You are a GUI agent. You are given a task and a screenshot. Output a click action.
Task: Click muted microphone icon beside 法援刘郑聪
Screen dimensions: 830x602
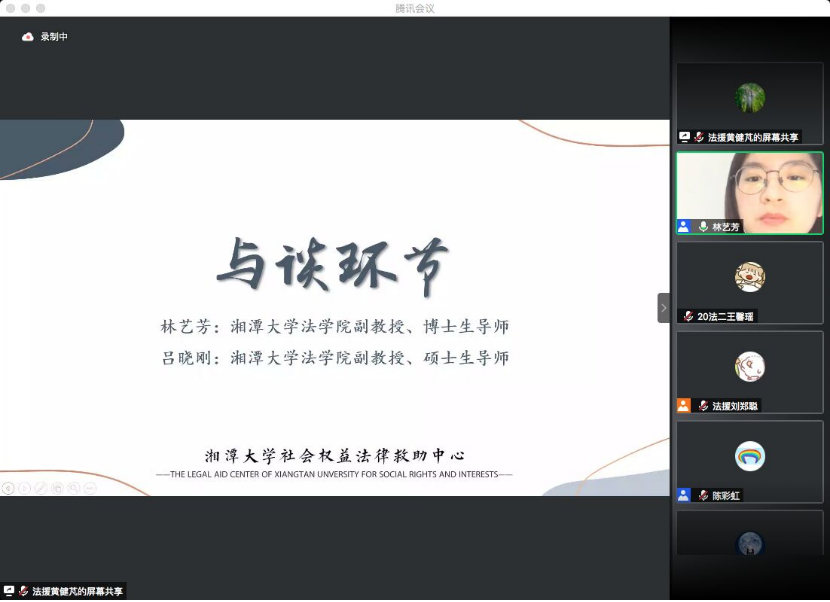point(703,406)
